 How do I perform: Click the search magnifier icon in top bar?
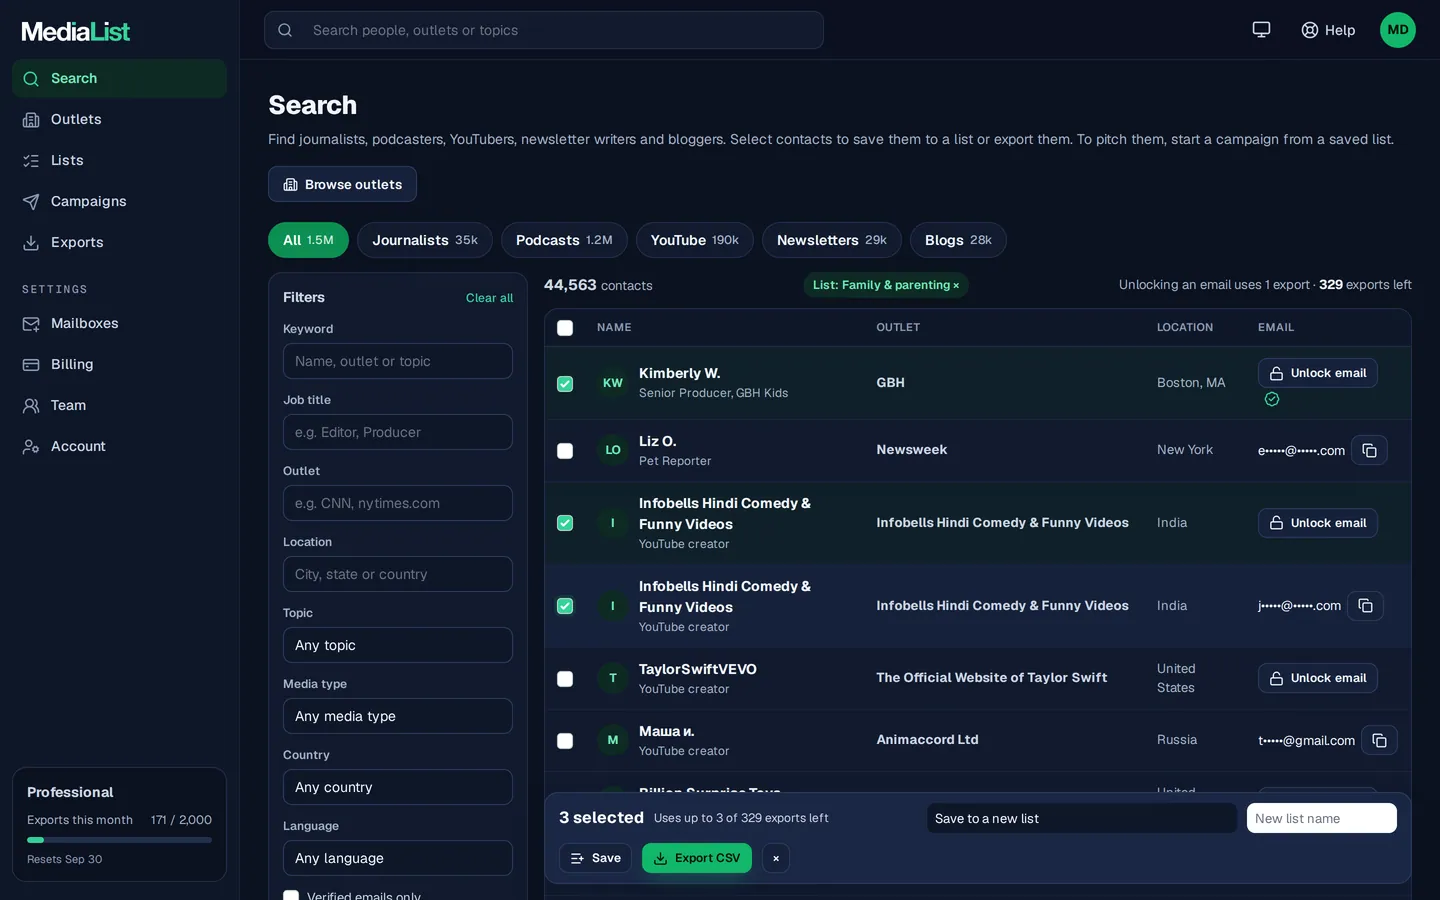[x=285, y=30]
